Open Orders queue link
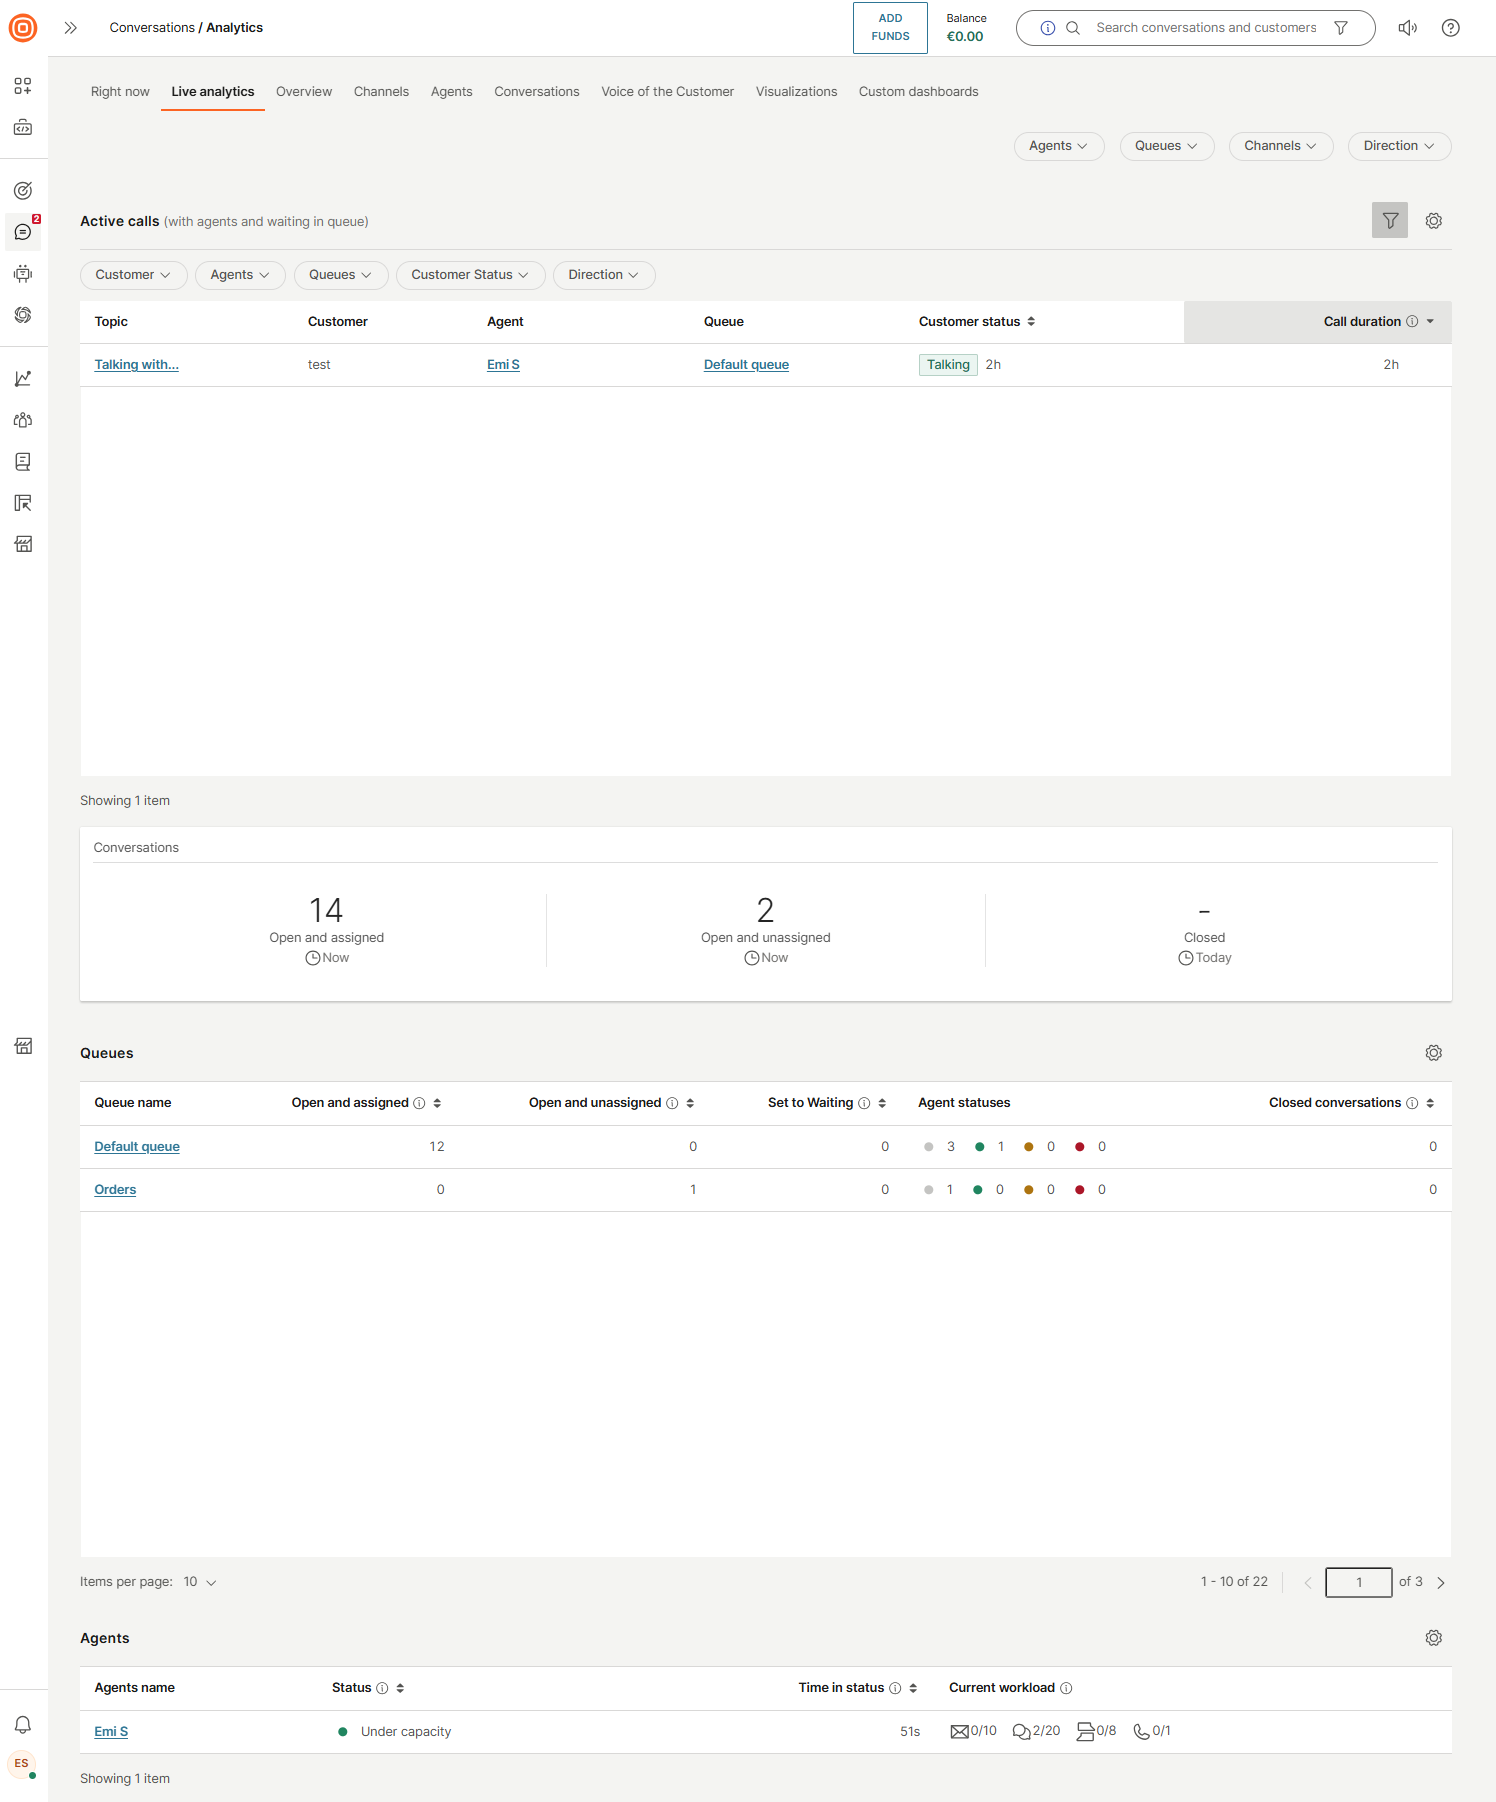Screen dimensions: 1496x1802 pos(115,1190)
